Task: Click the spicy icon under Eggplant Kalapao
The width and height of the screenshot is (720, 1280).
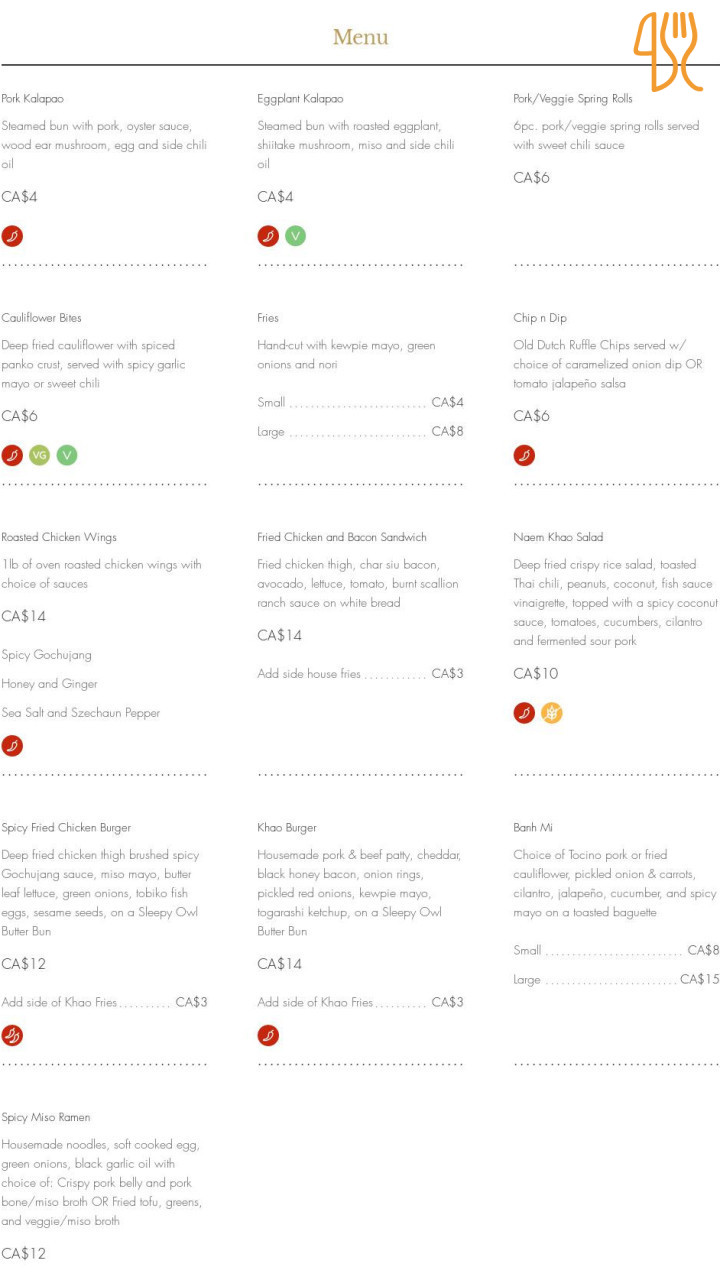Action: coord(268,236)
